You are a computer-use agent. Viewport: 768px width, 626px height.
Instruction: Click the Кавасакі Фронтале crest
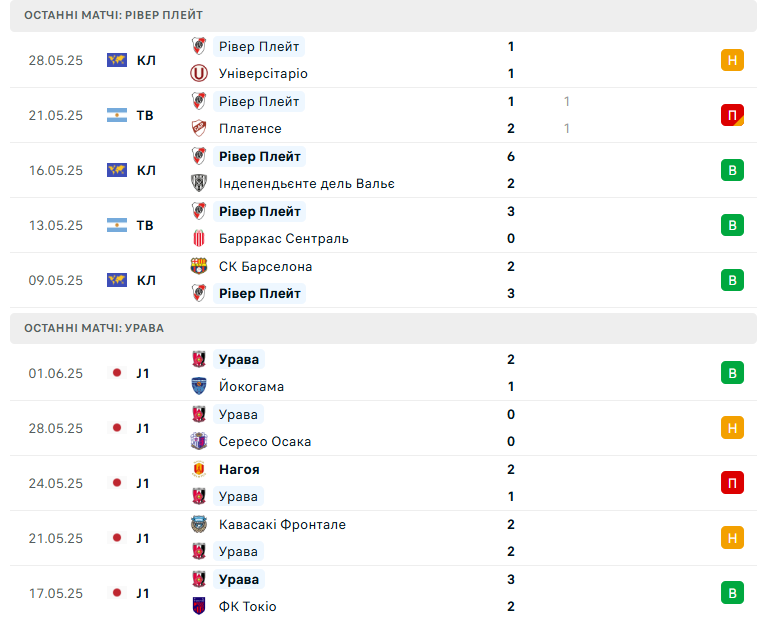199,524
